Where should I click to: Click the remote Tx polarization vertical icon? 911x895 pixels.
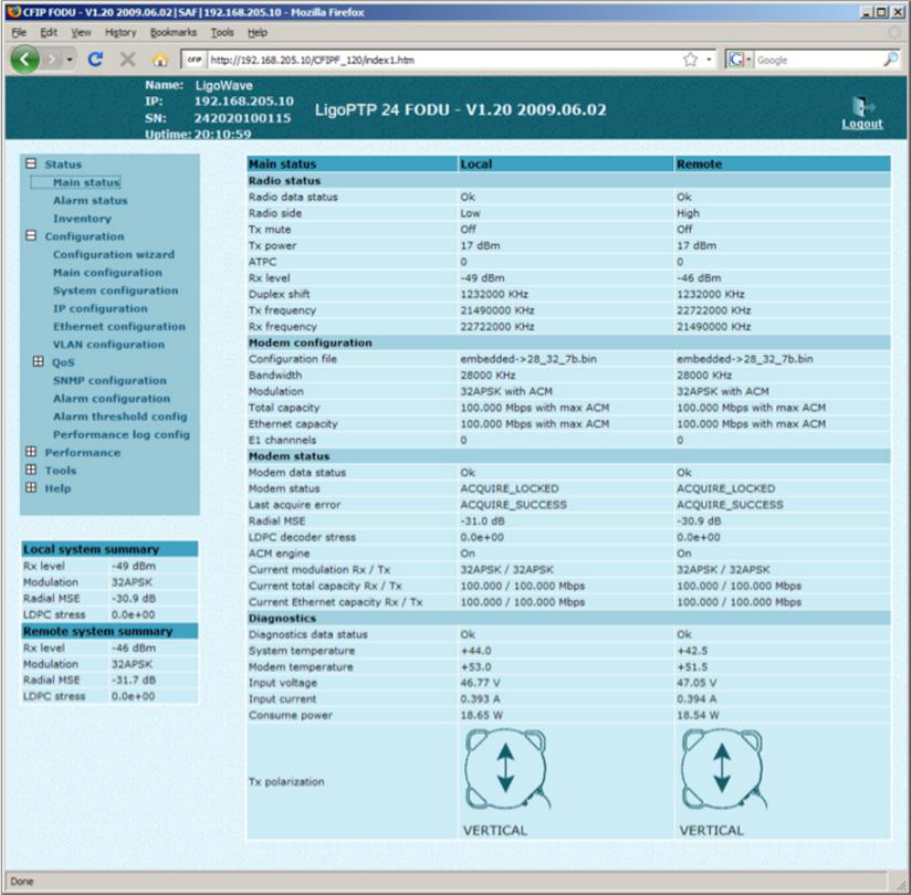(x=723, y=769)
